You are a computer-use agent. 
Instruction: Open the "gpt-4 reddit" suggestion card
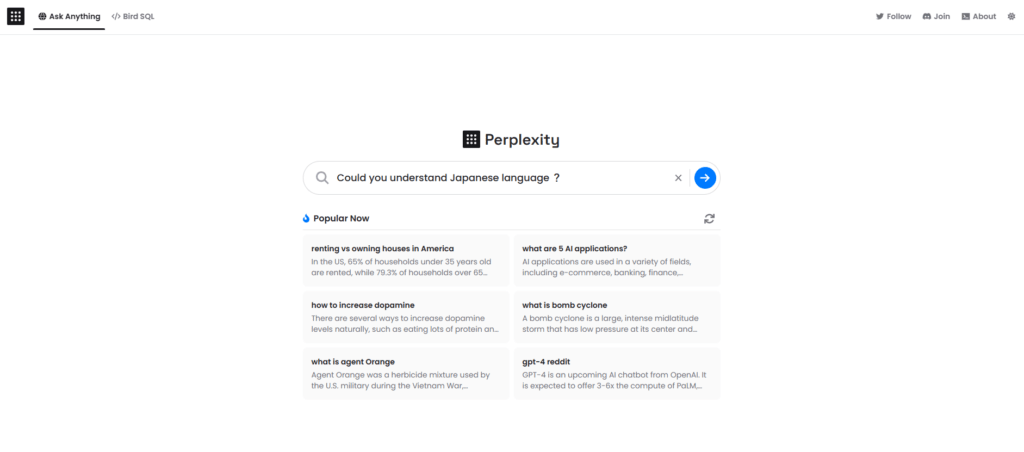(x=616, y=373)
